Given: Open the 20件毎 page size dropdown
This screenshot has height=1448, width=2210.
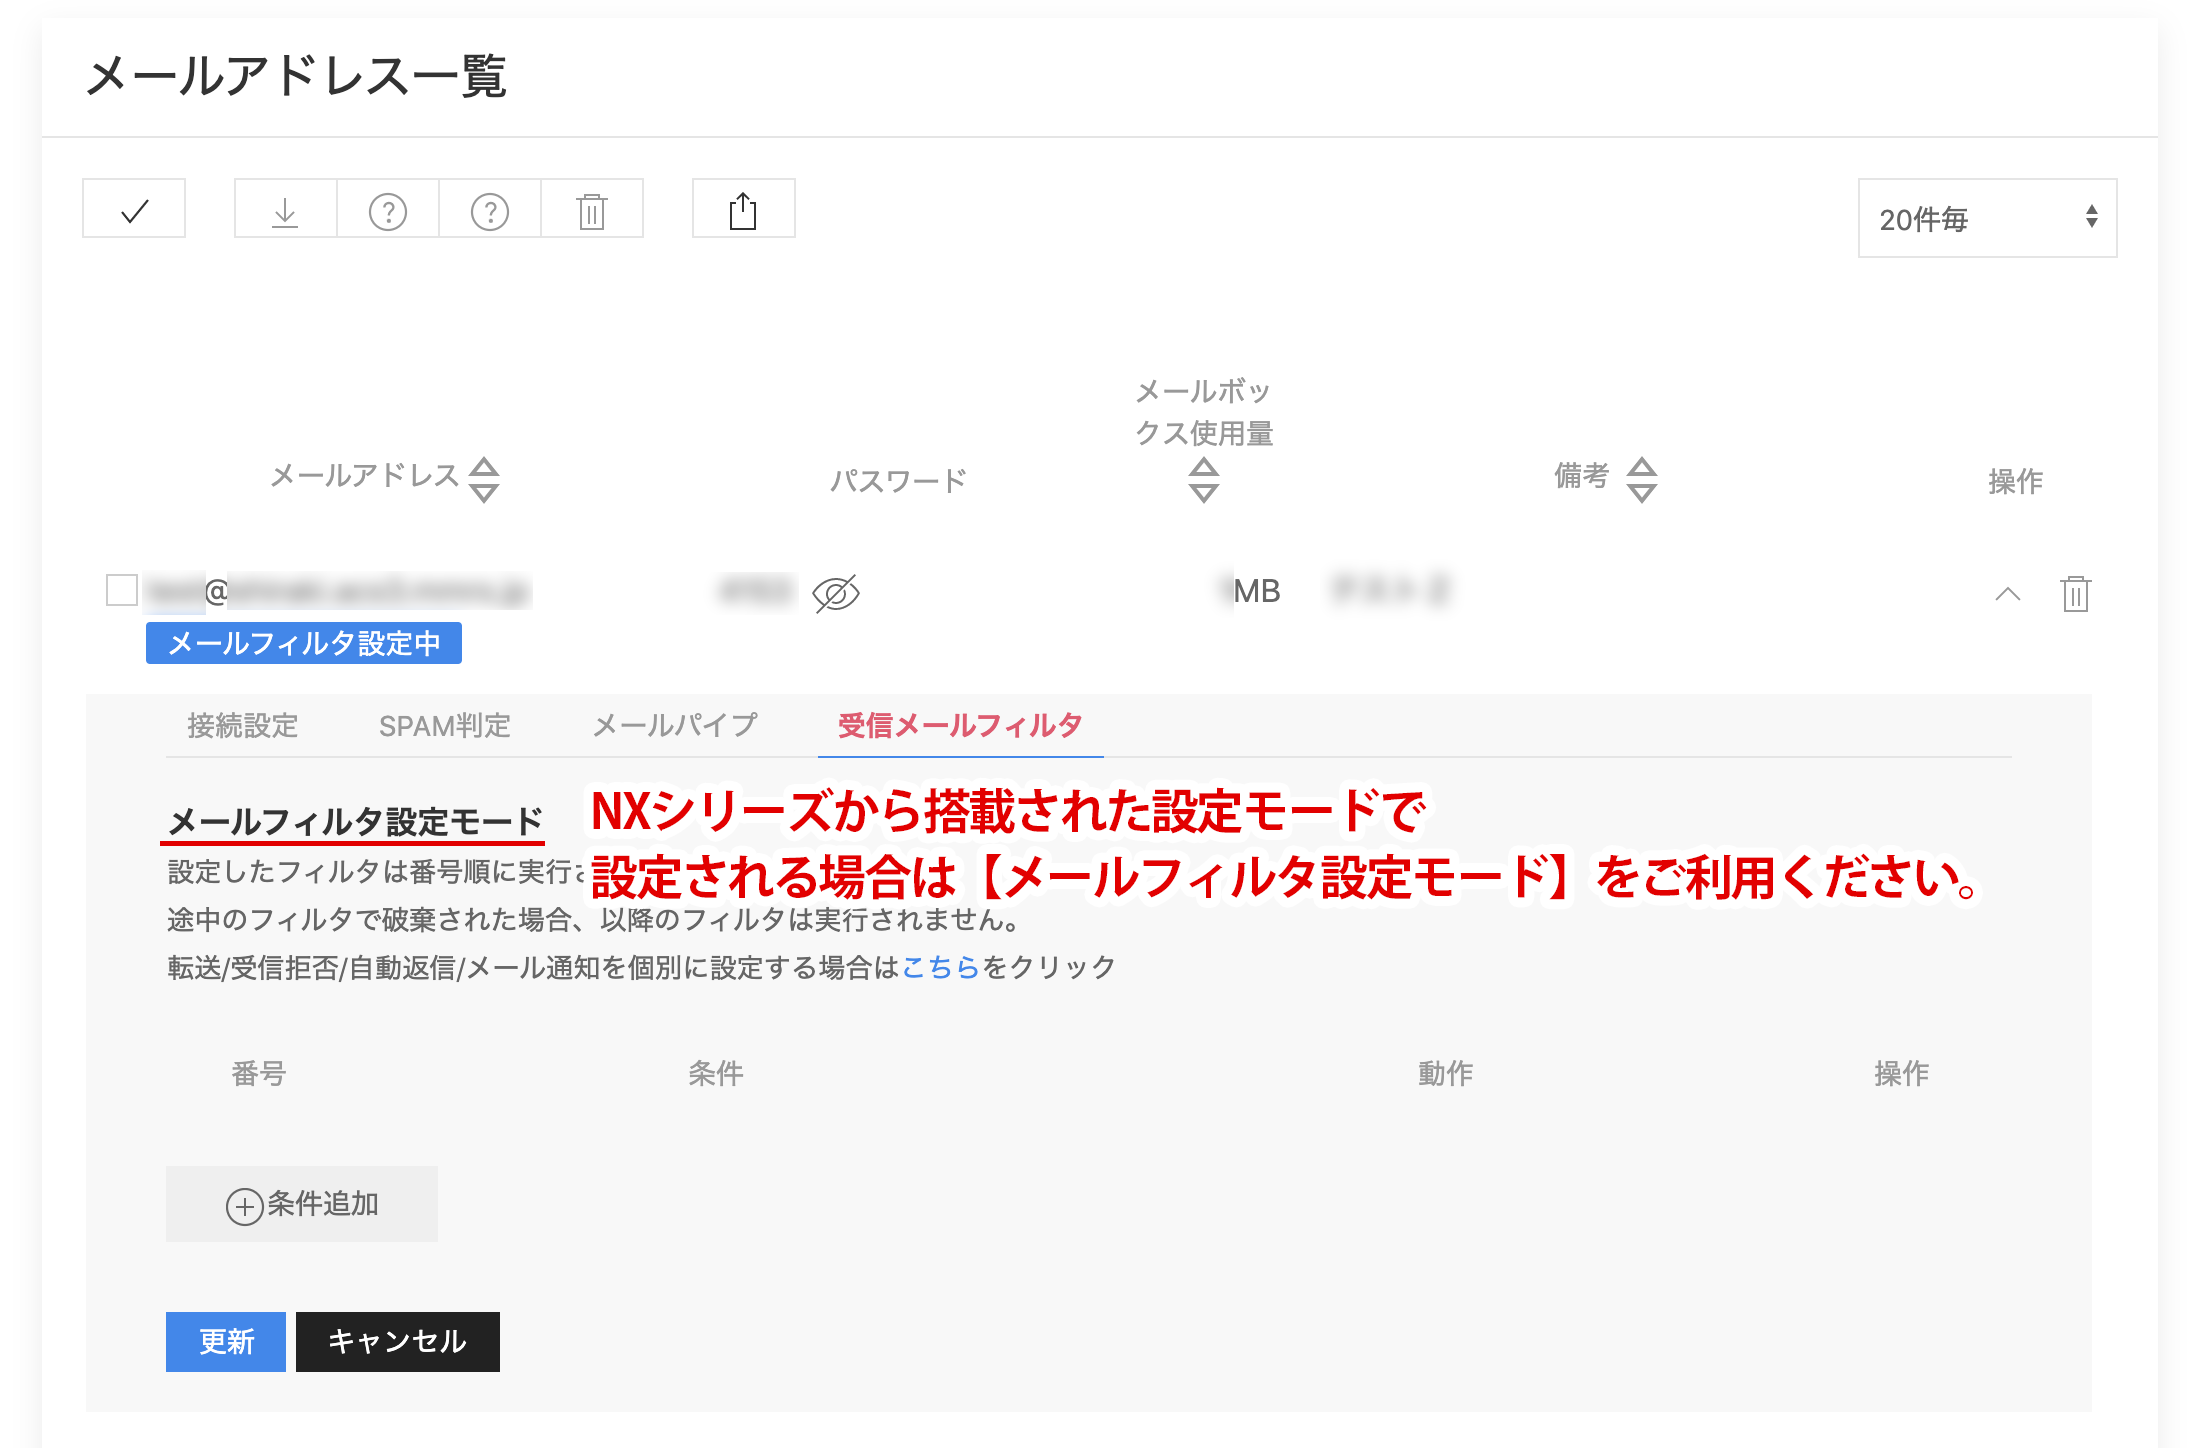Looking at the screenshot, I should tap(1987, 218).
